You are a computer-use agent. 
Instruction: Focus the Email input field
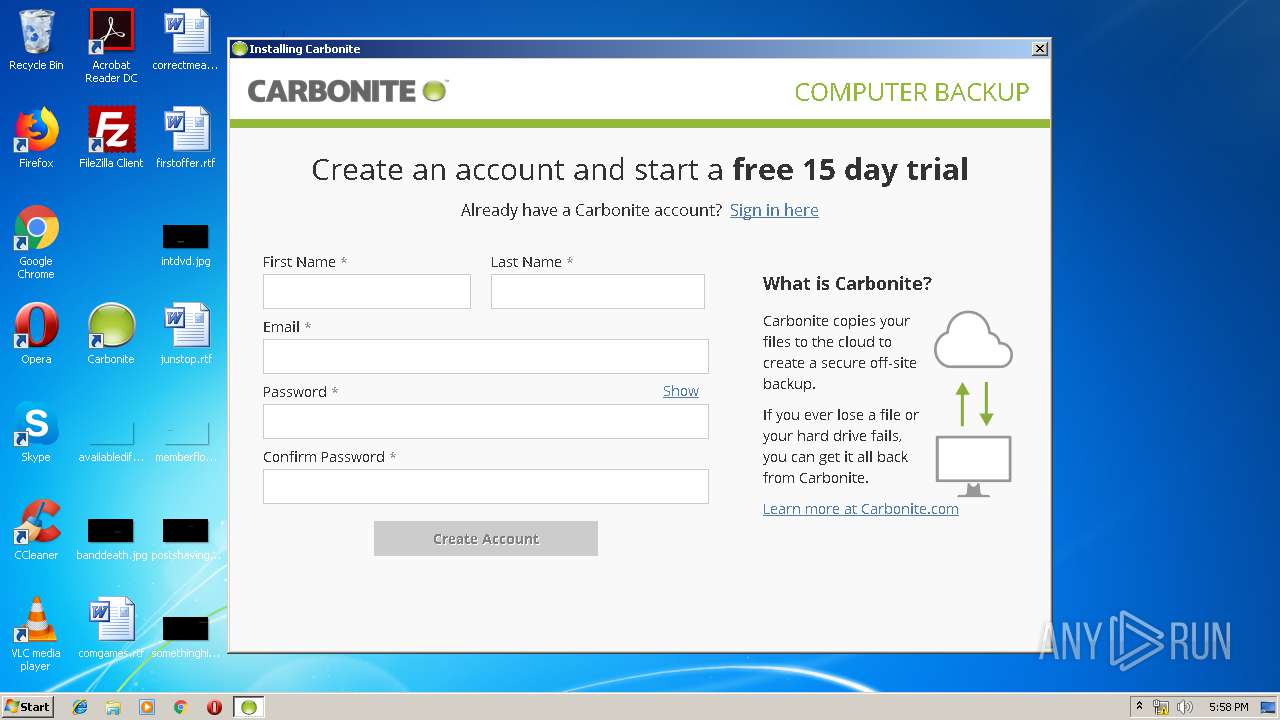(x=486, y=357)
